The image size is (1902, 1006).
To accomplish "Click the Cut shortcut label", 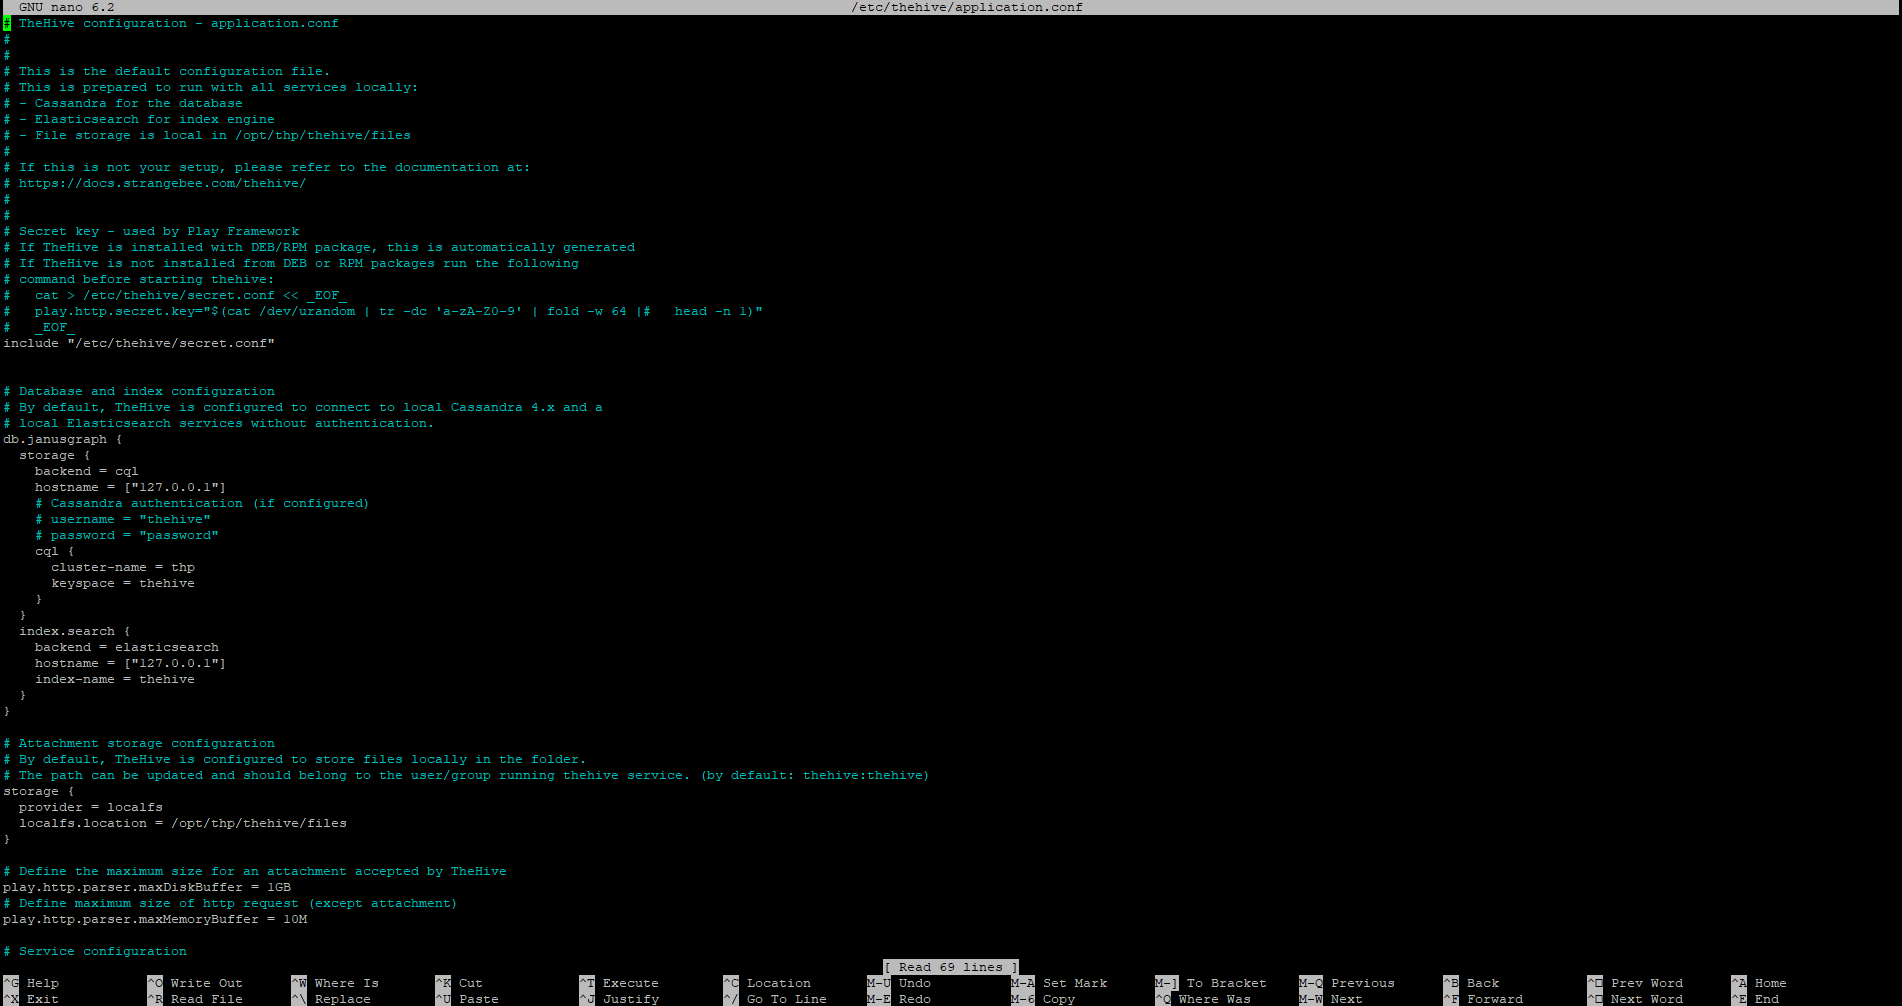I will [471, 983].
